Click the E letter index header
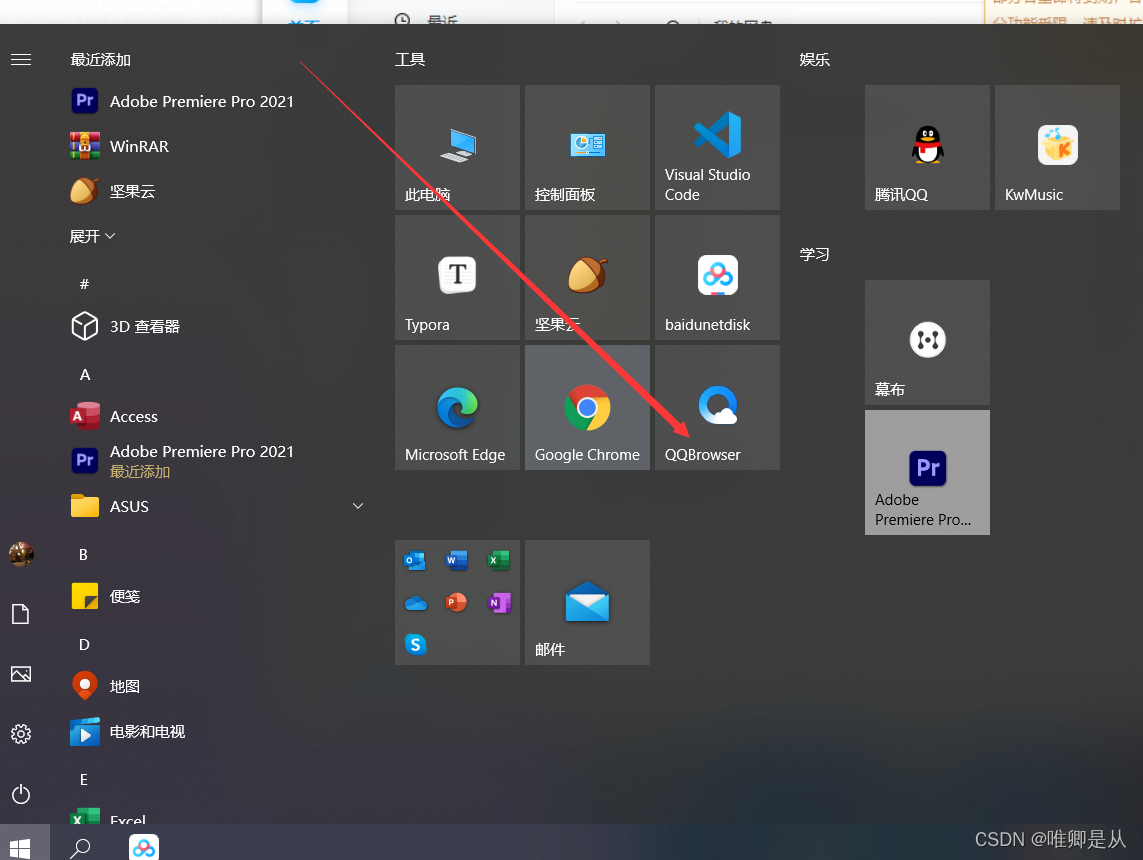This screenshot has height=860, width=1143. (x=84, y=779)
